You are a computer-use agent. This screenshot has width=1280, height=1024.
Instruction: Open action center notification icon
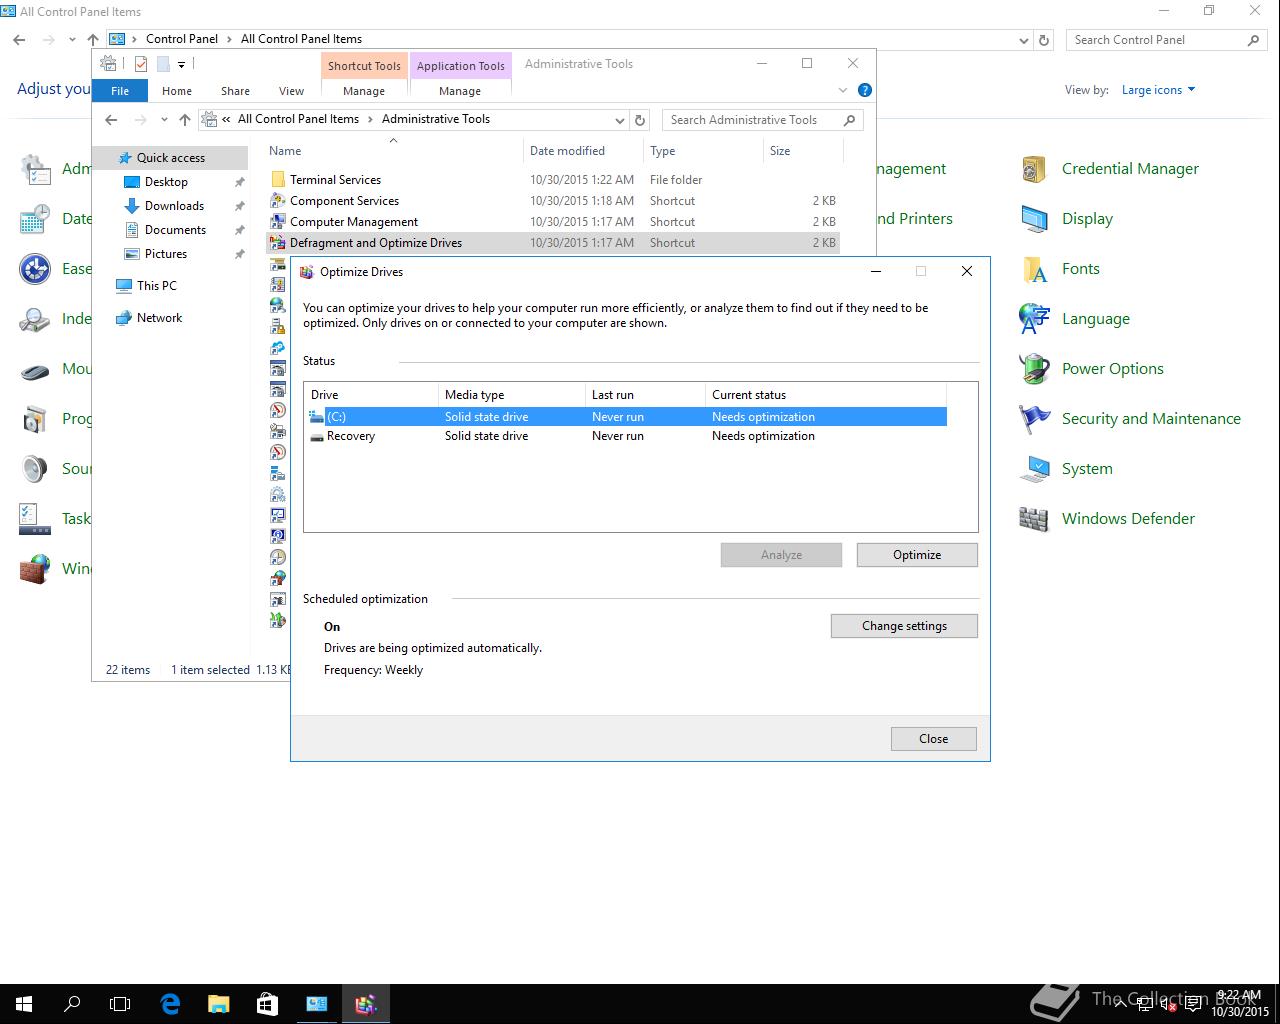pos(1194,1003)
